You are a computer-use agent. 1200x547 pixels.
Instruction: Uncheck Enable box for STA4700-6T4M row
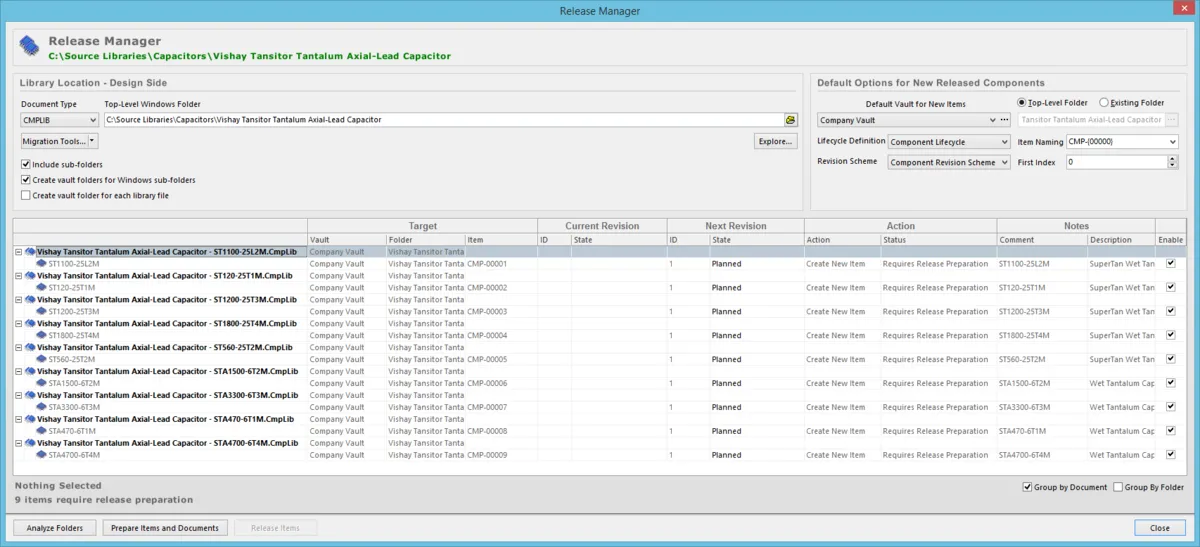[x=1171, y=456]
